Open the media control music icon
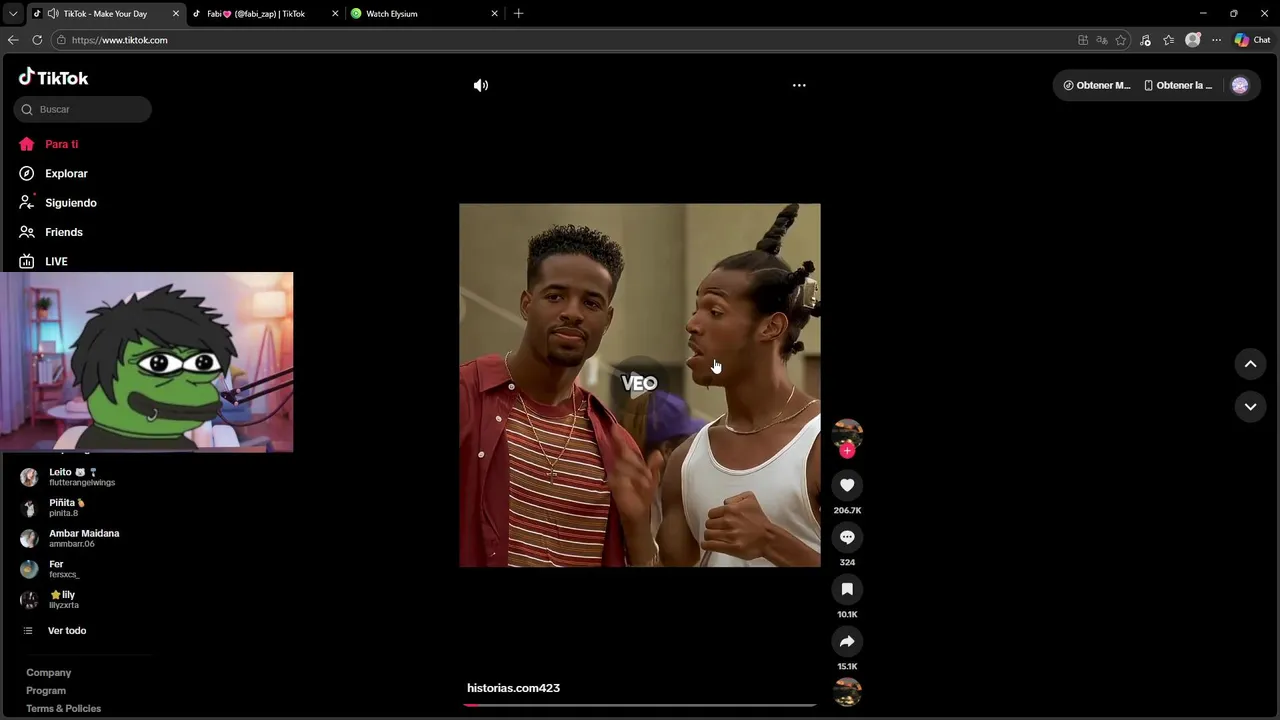 click(x=1145, y=40)
